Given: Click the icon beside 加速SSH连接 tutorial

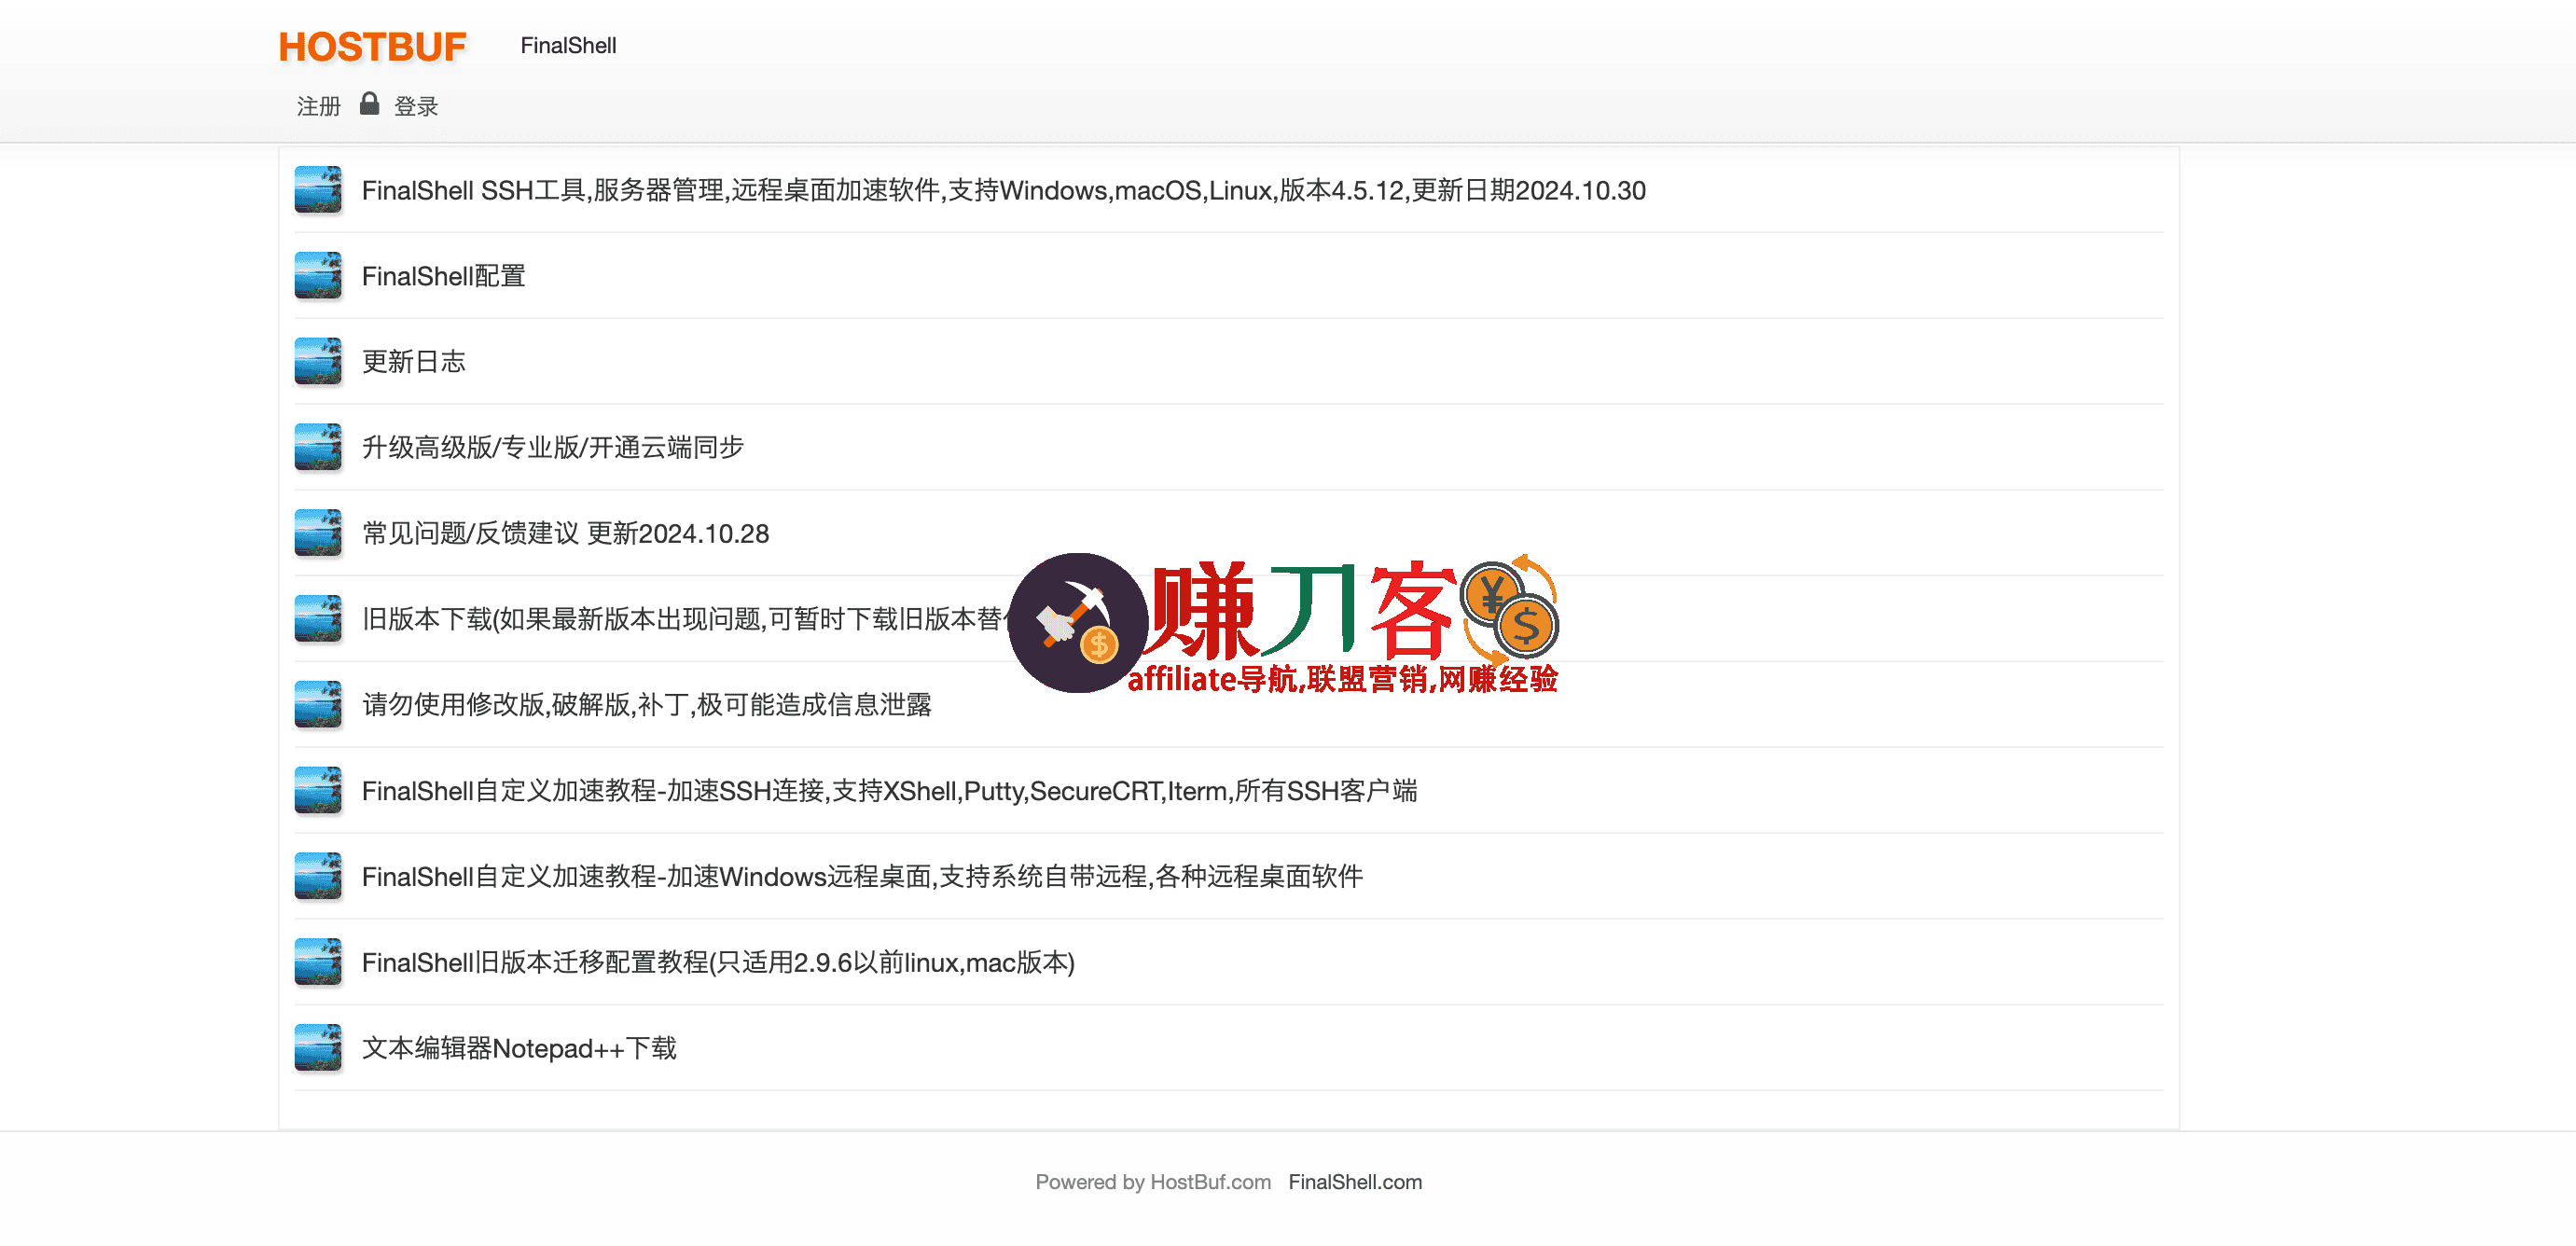Looking at the screenshot, I should click(318, 791).
